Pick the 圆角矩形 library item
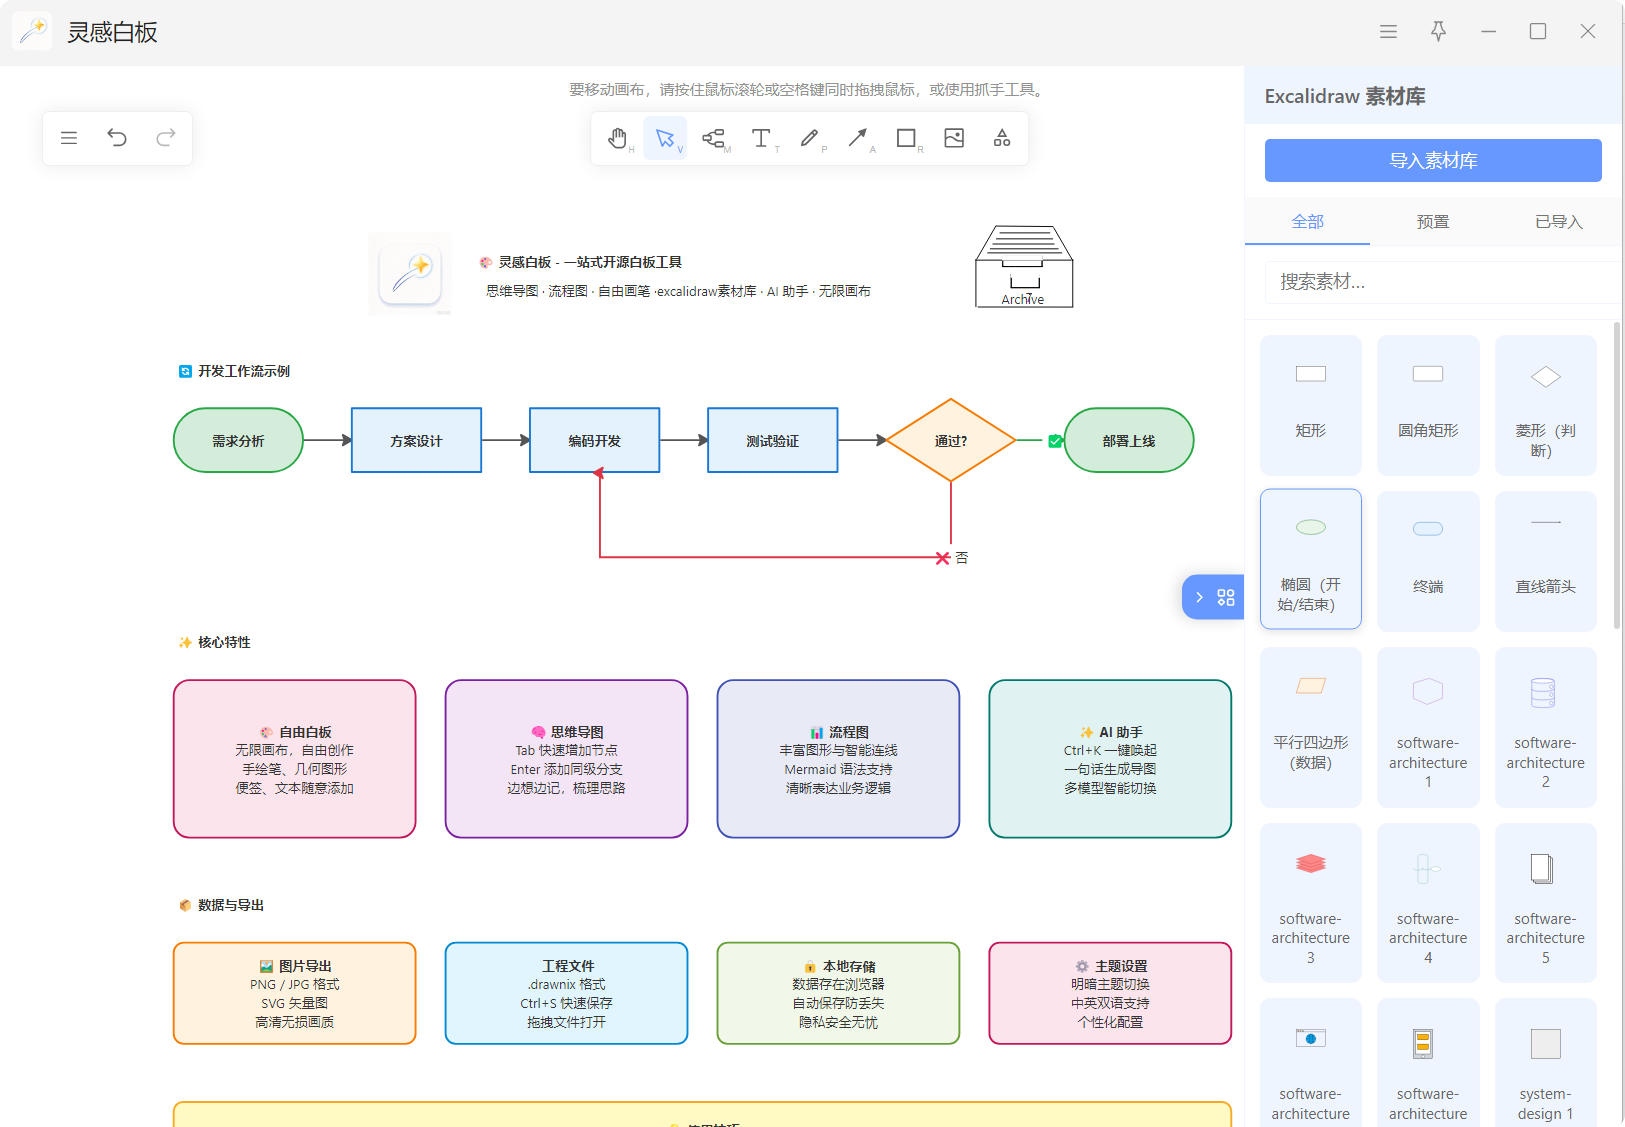This screenshot has width=1625, height=1127. 1428,405
